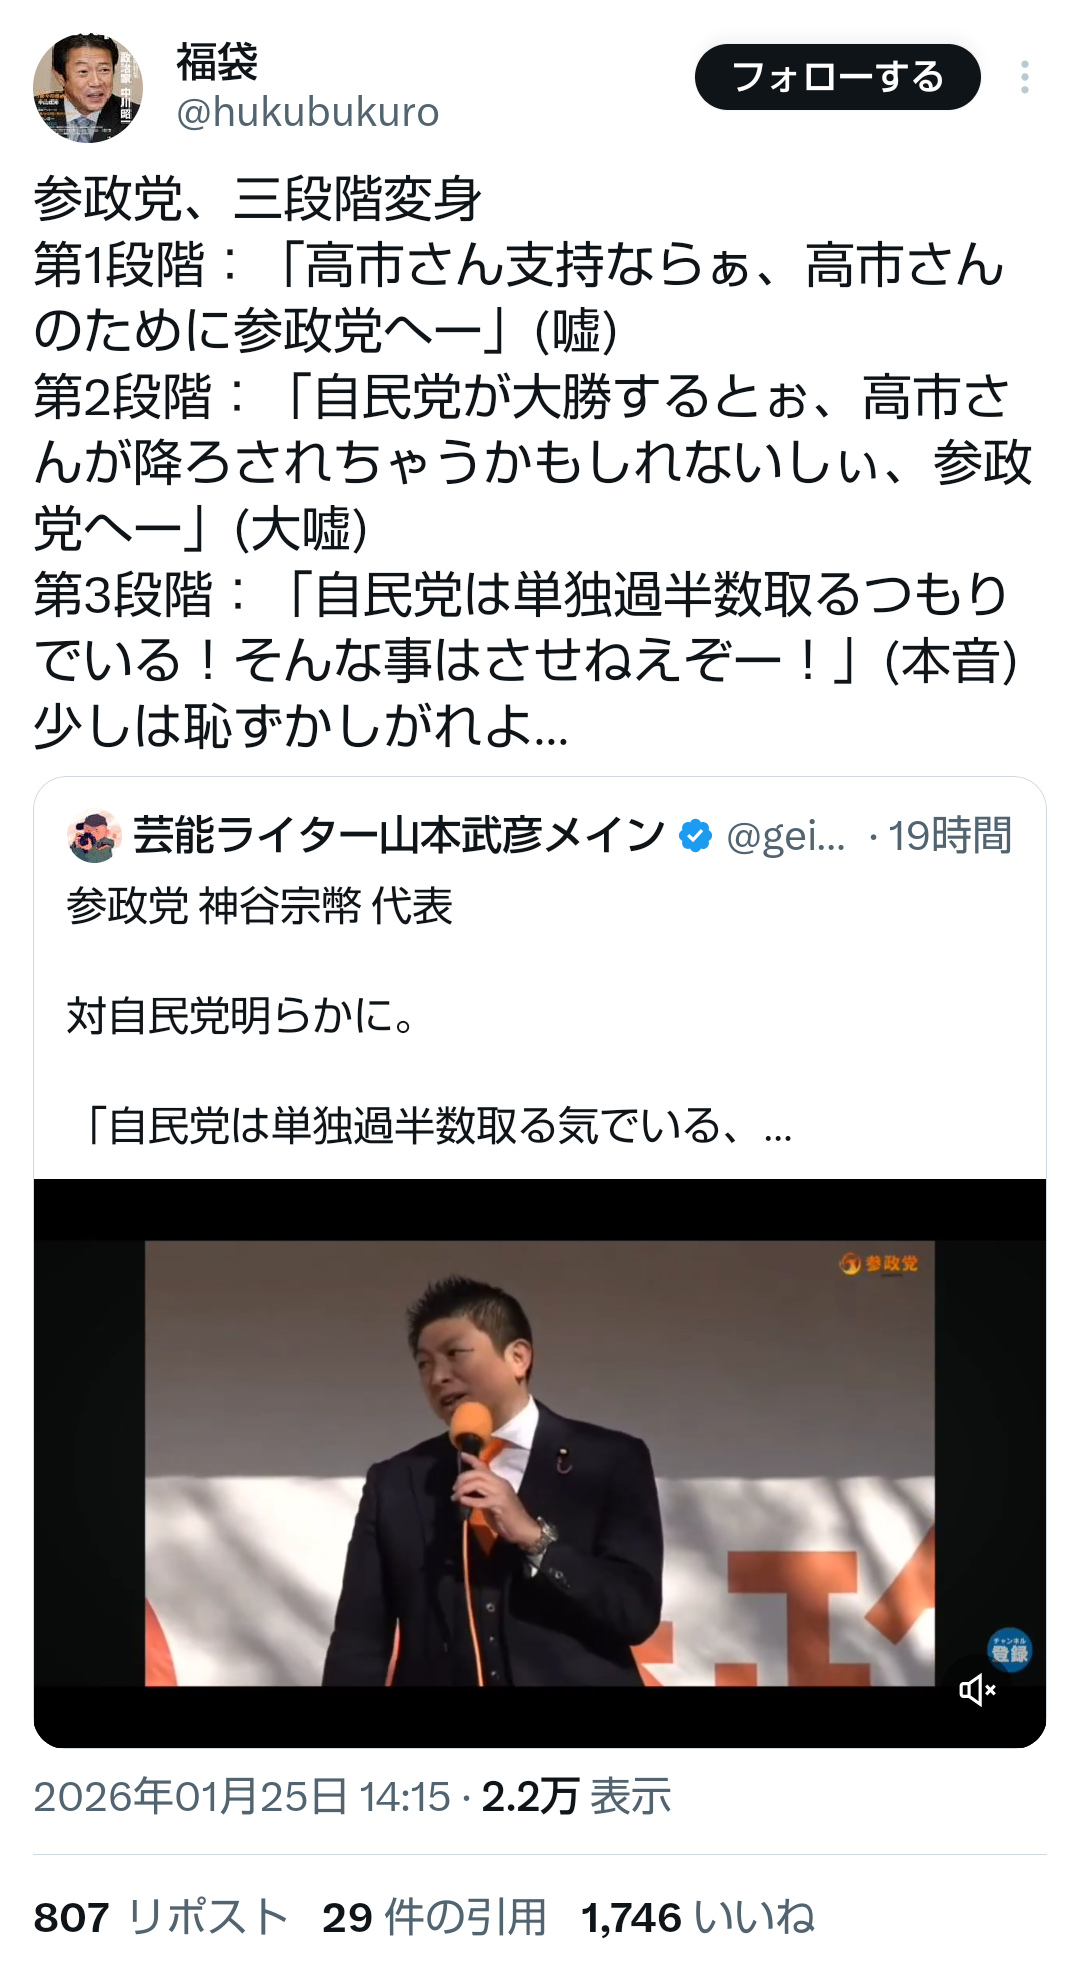Open 芸能ライター山本武彦メイン quoted author name
This screenshot has width=1080, height=1976.
click(399, 836)
